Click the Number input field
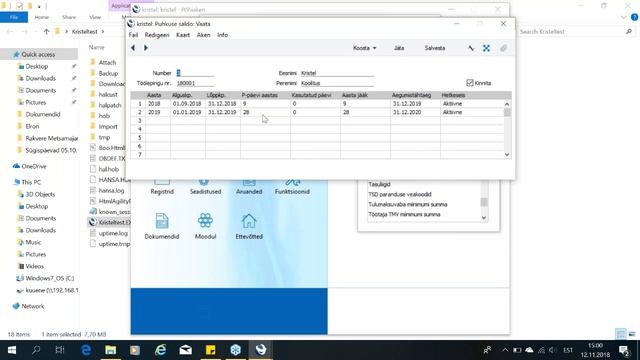Image resolution: width=640 pixels, height=360 pixels. coord(195,73)
